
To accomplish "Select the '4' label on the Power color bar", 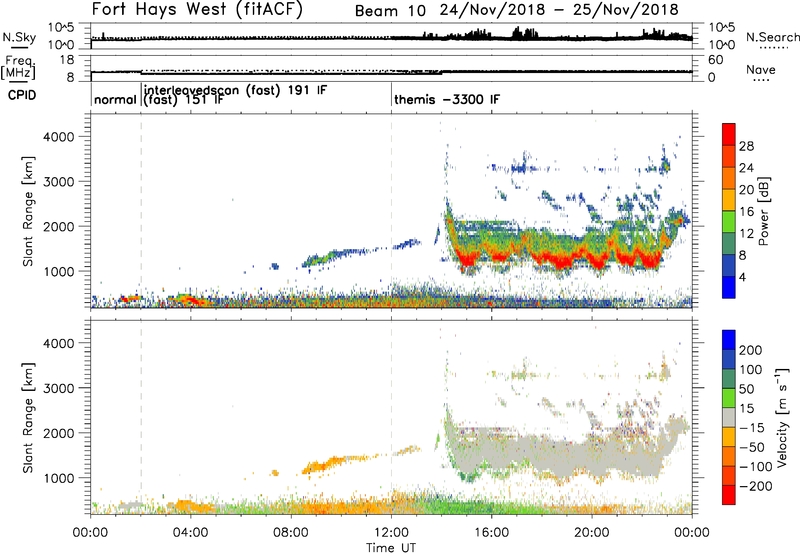I will (742, 277).
